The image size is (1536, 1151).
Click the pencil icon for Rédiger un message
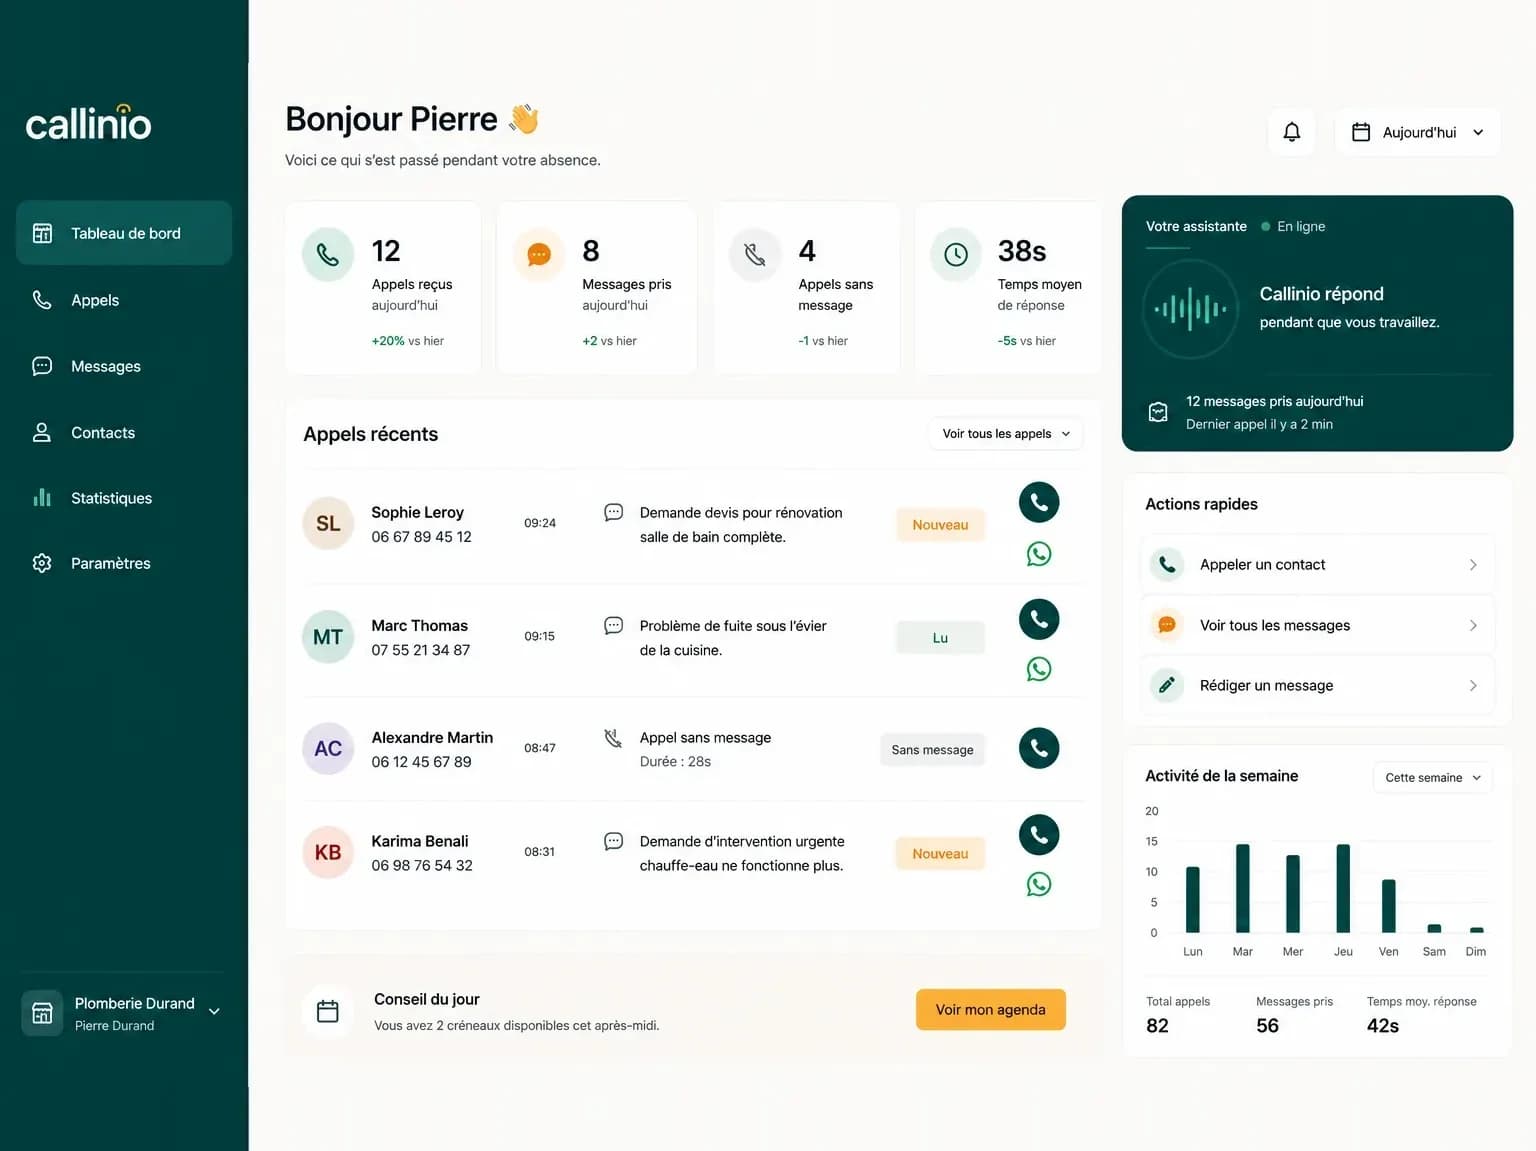(1166, 685)
